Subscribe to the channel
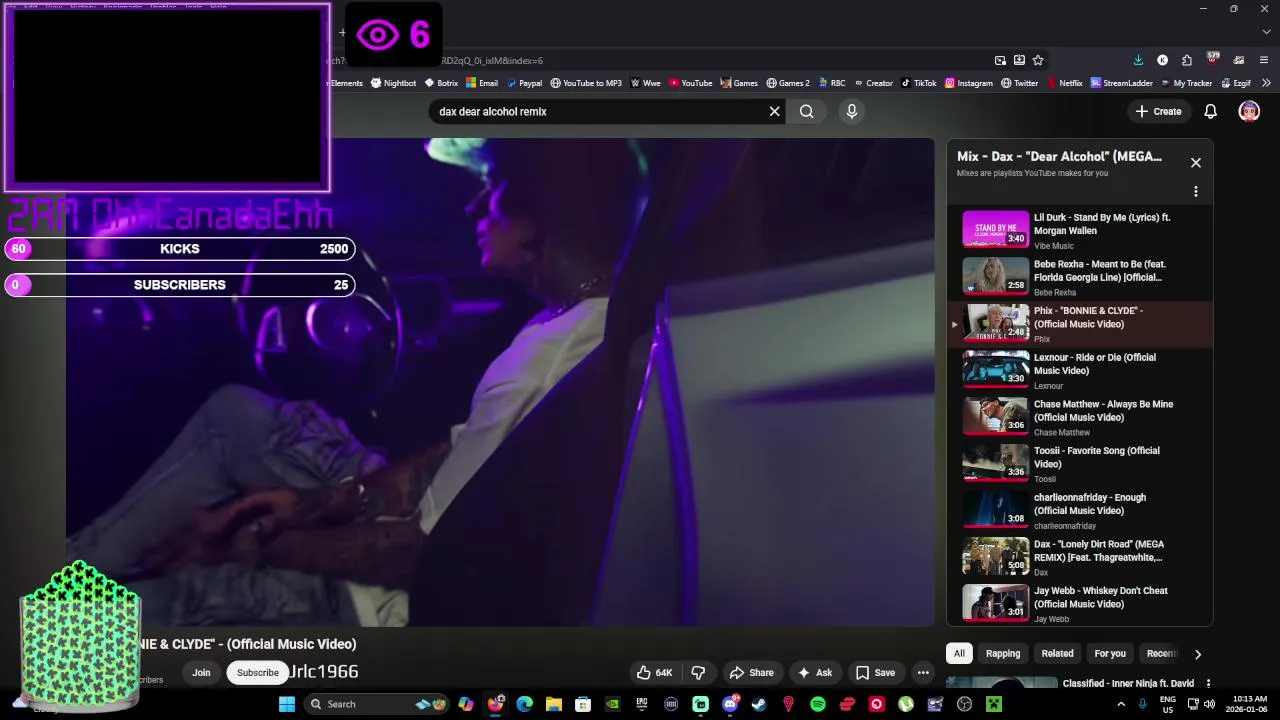Viewport: 1280px width, 720px height. (x=257, y=673)
